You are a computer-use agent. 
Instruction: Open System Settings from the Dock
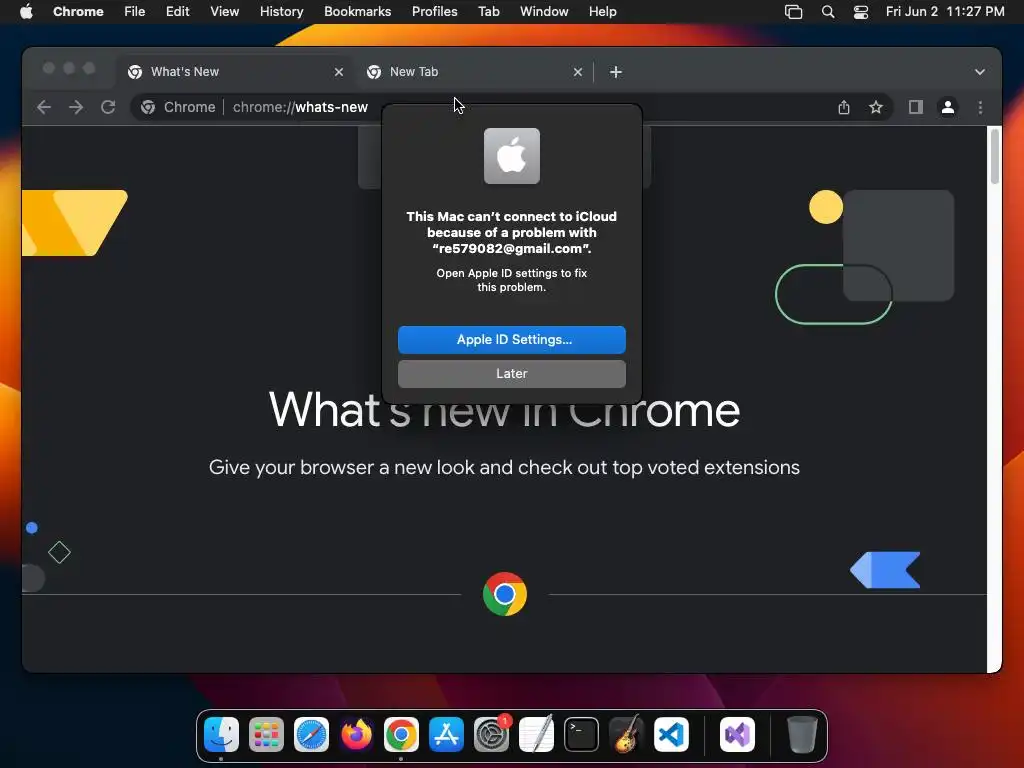tap(491, 735)
